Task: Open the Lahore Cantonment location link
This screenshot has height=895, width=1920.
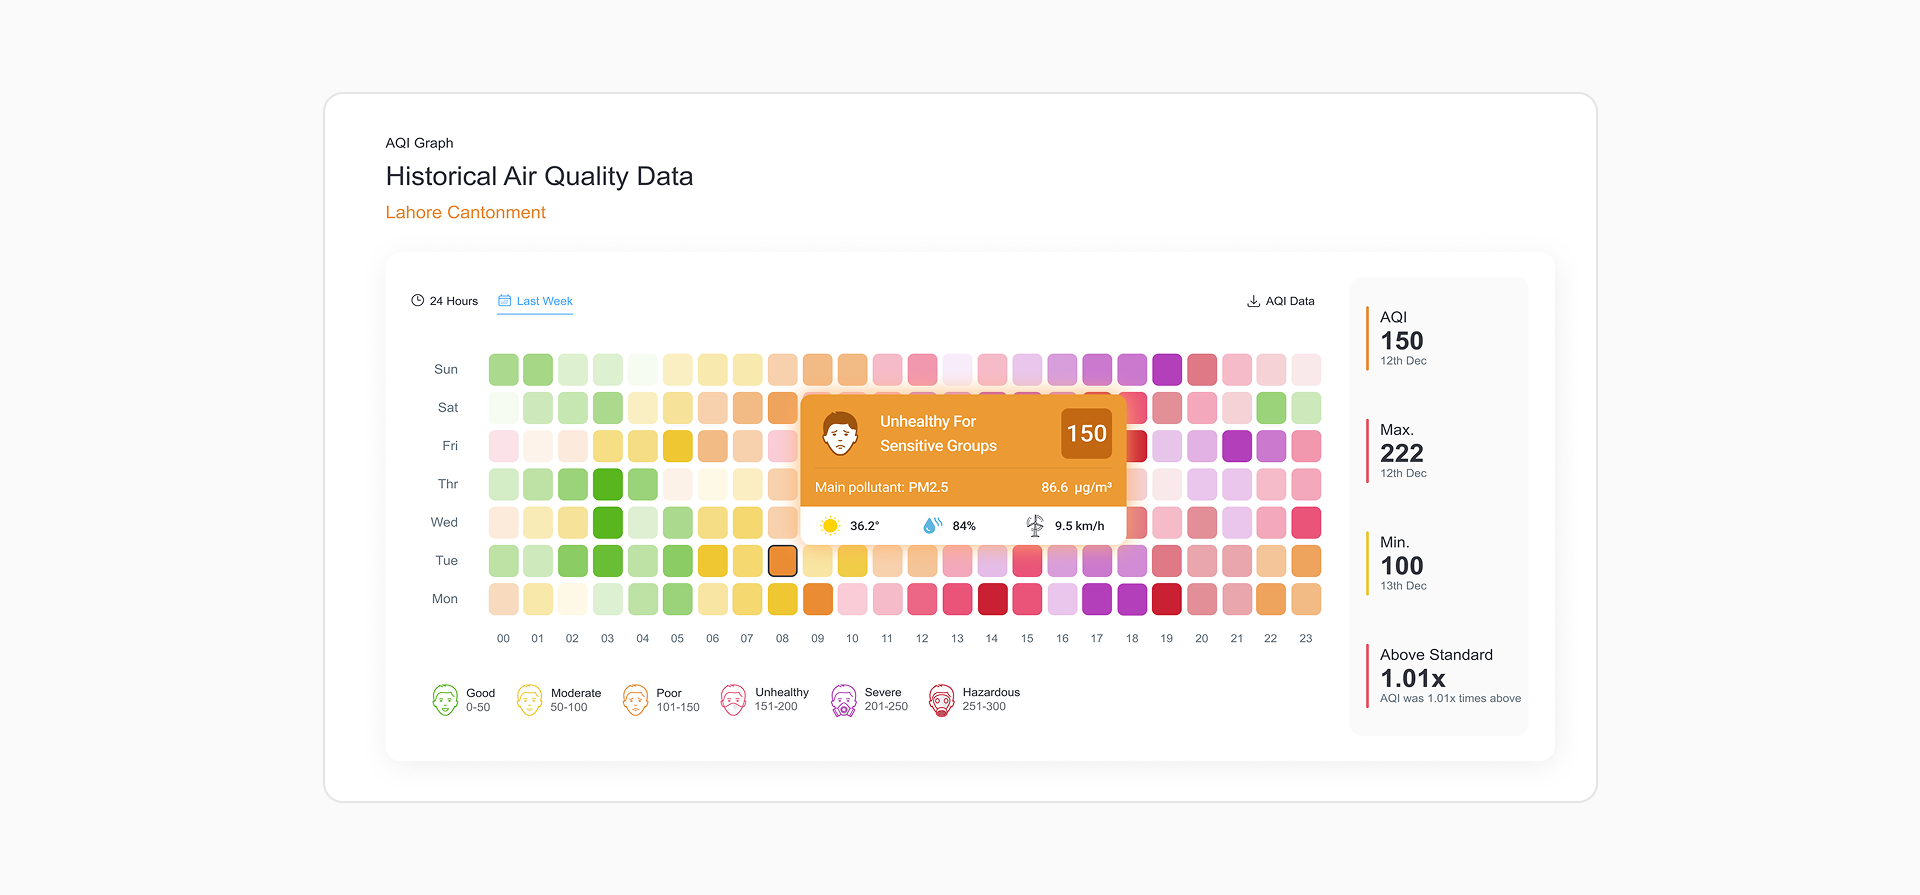Action: coord(465,212)
